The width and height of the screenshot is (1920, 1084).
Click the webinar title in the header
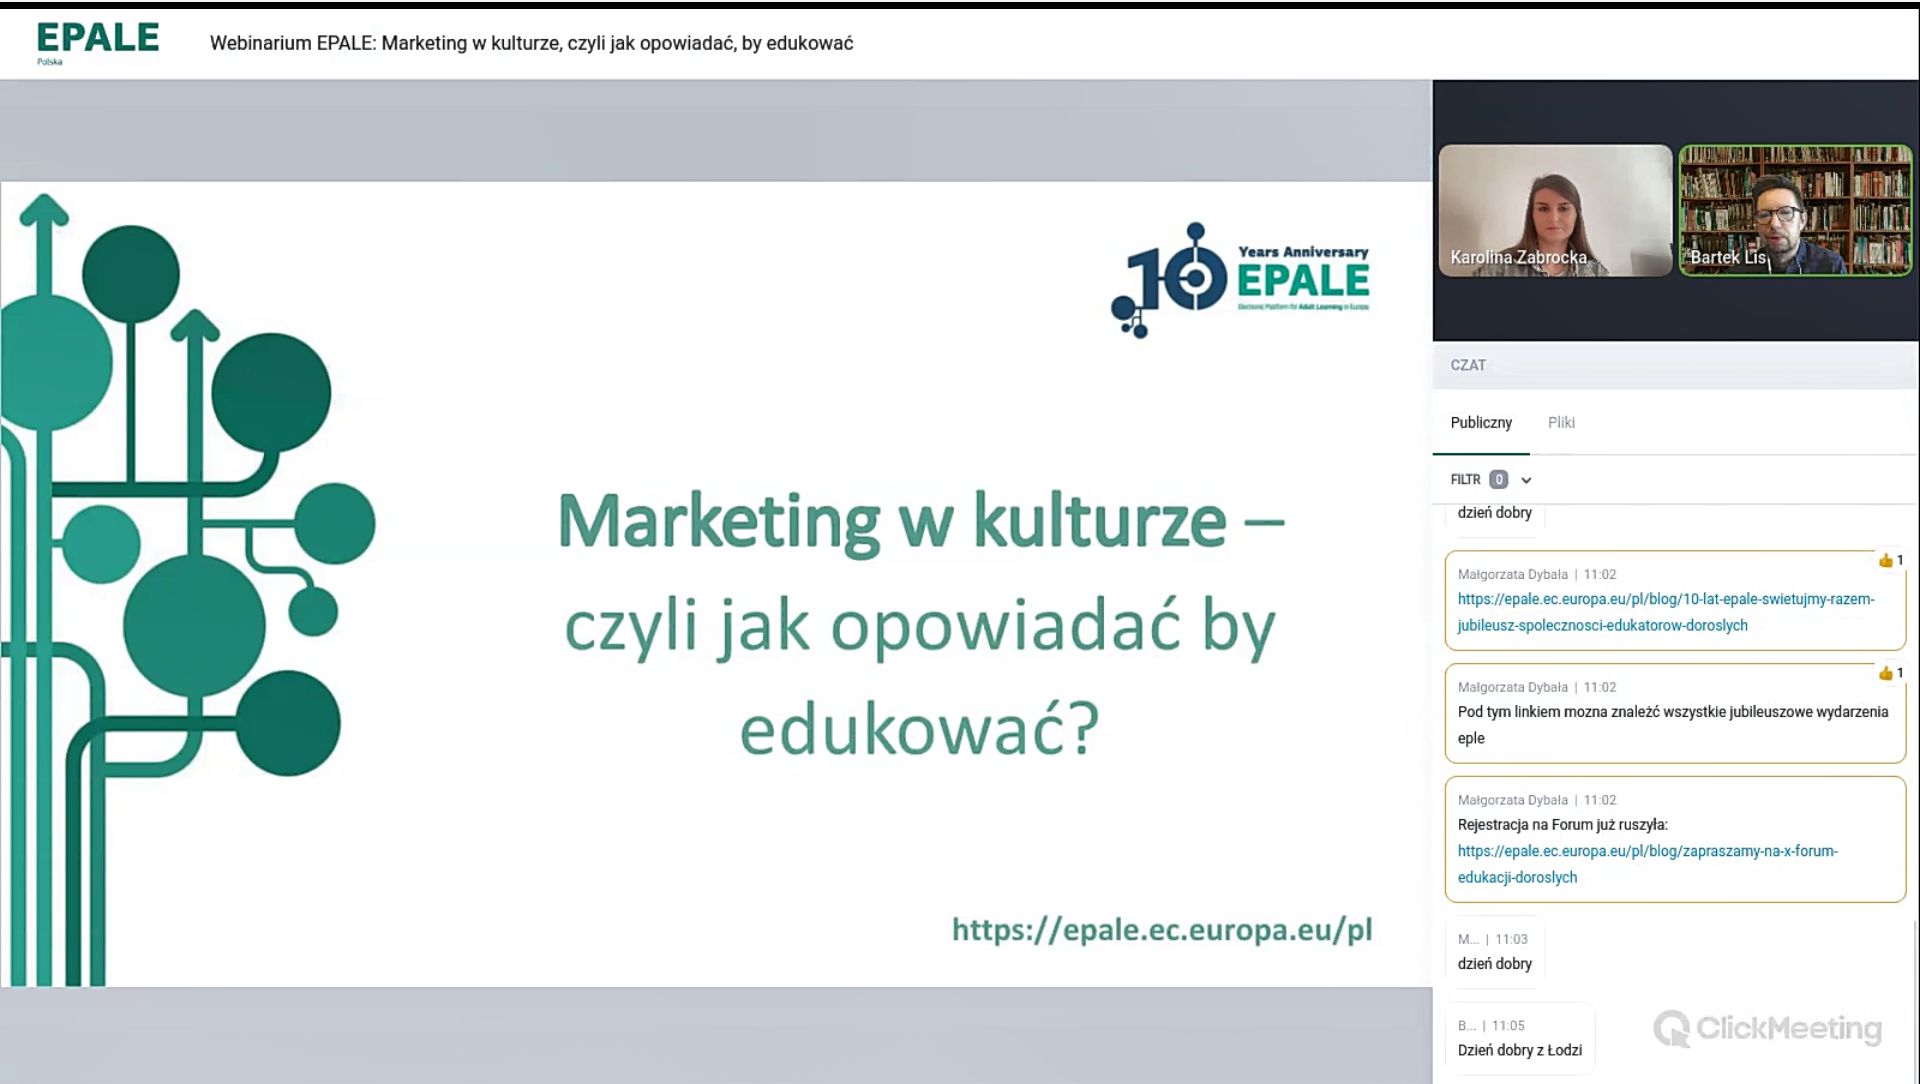pos(531,43)
